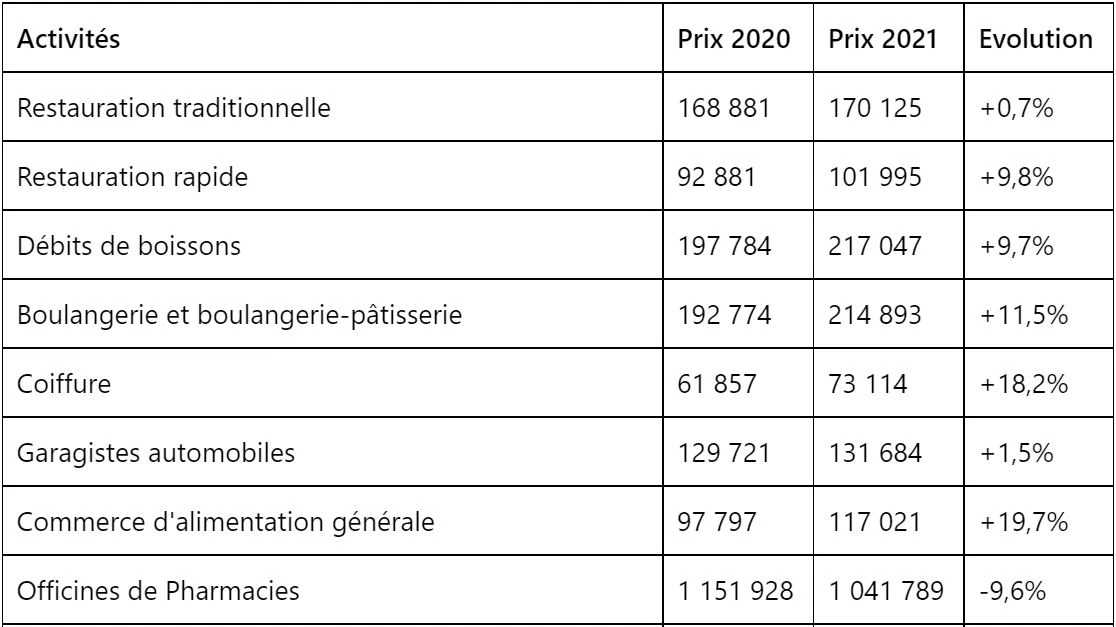Viewport: 1116px width, 627px height.
Task: Select the 217 047 value cell
Action: pyautogui.click(x=888, y=246)
